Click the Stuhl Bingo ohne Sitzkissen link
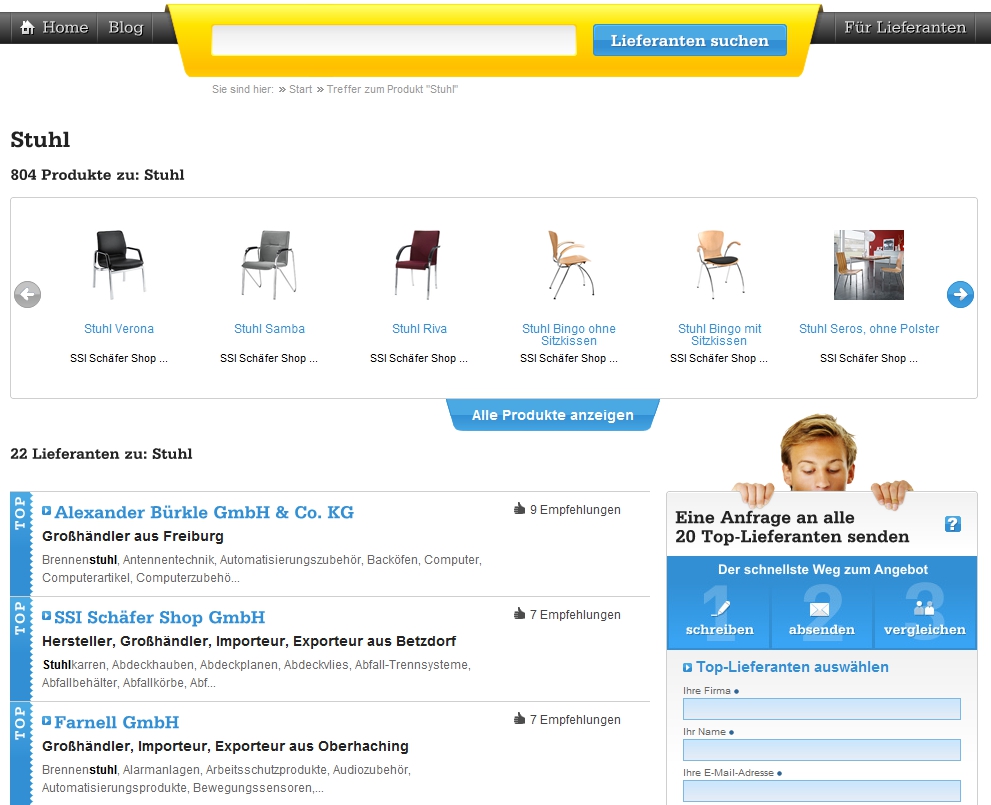Image resolution: width=991 pixels, height=805 pixels. pyautogui.click(x=569, y=334)
